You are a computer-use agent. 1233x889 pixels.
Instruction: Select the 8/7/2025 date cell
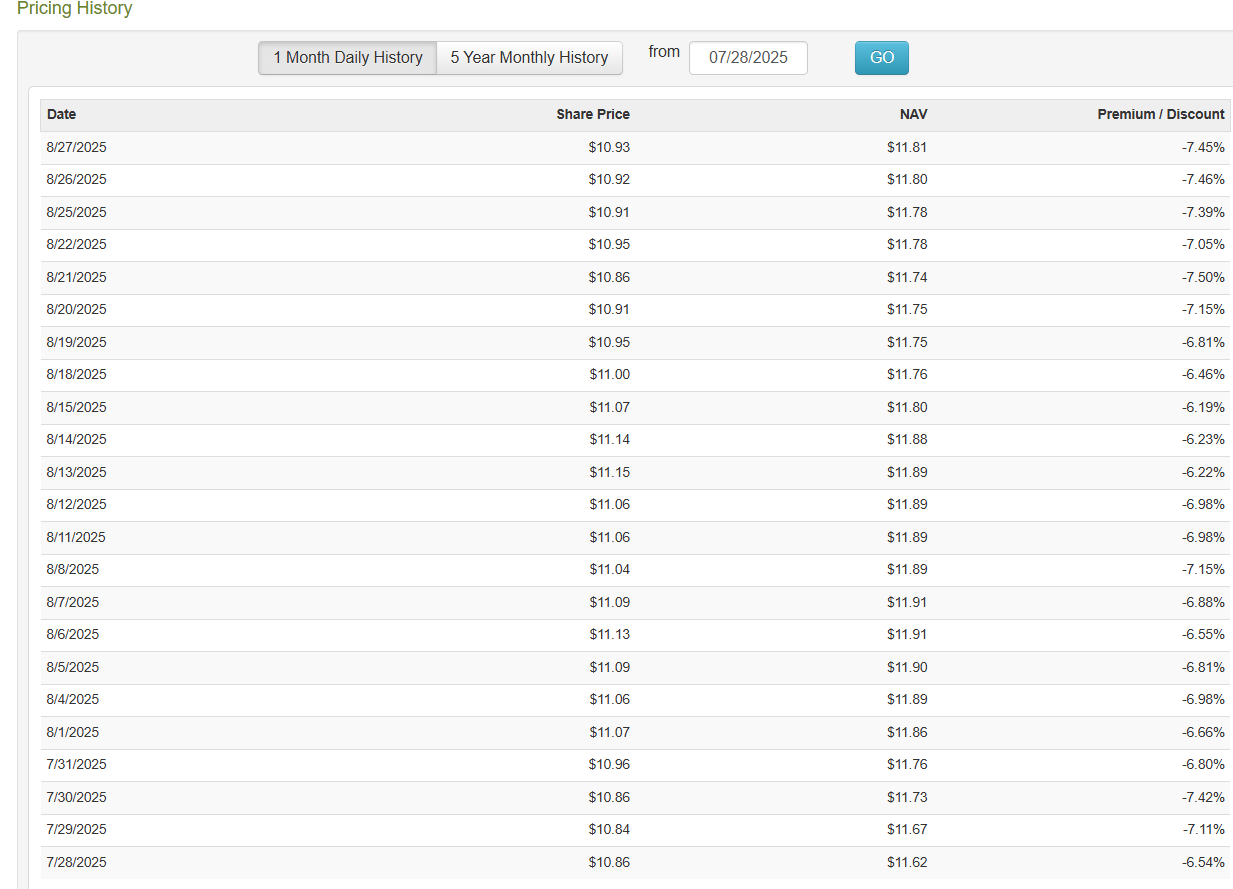coord(72,602)
